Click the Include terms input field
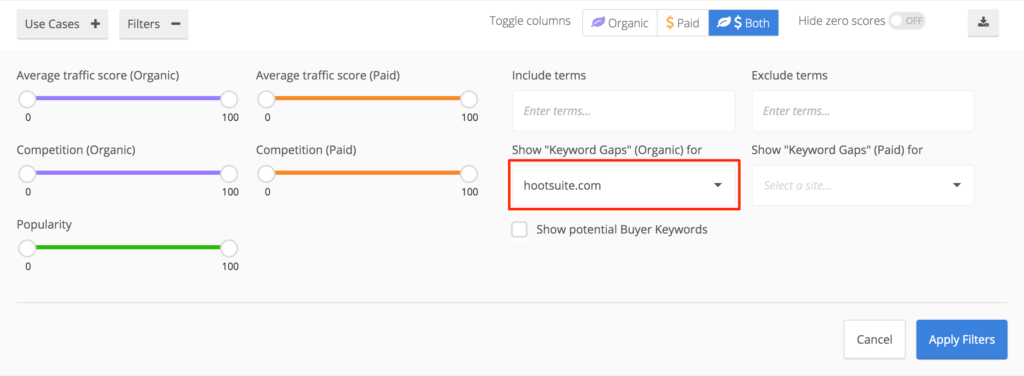The width and height of the screenshot is (1024, 376). 623,111
